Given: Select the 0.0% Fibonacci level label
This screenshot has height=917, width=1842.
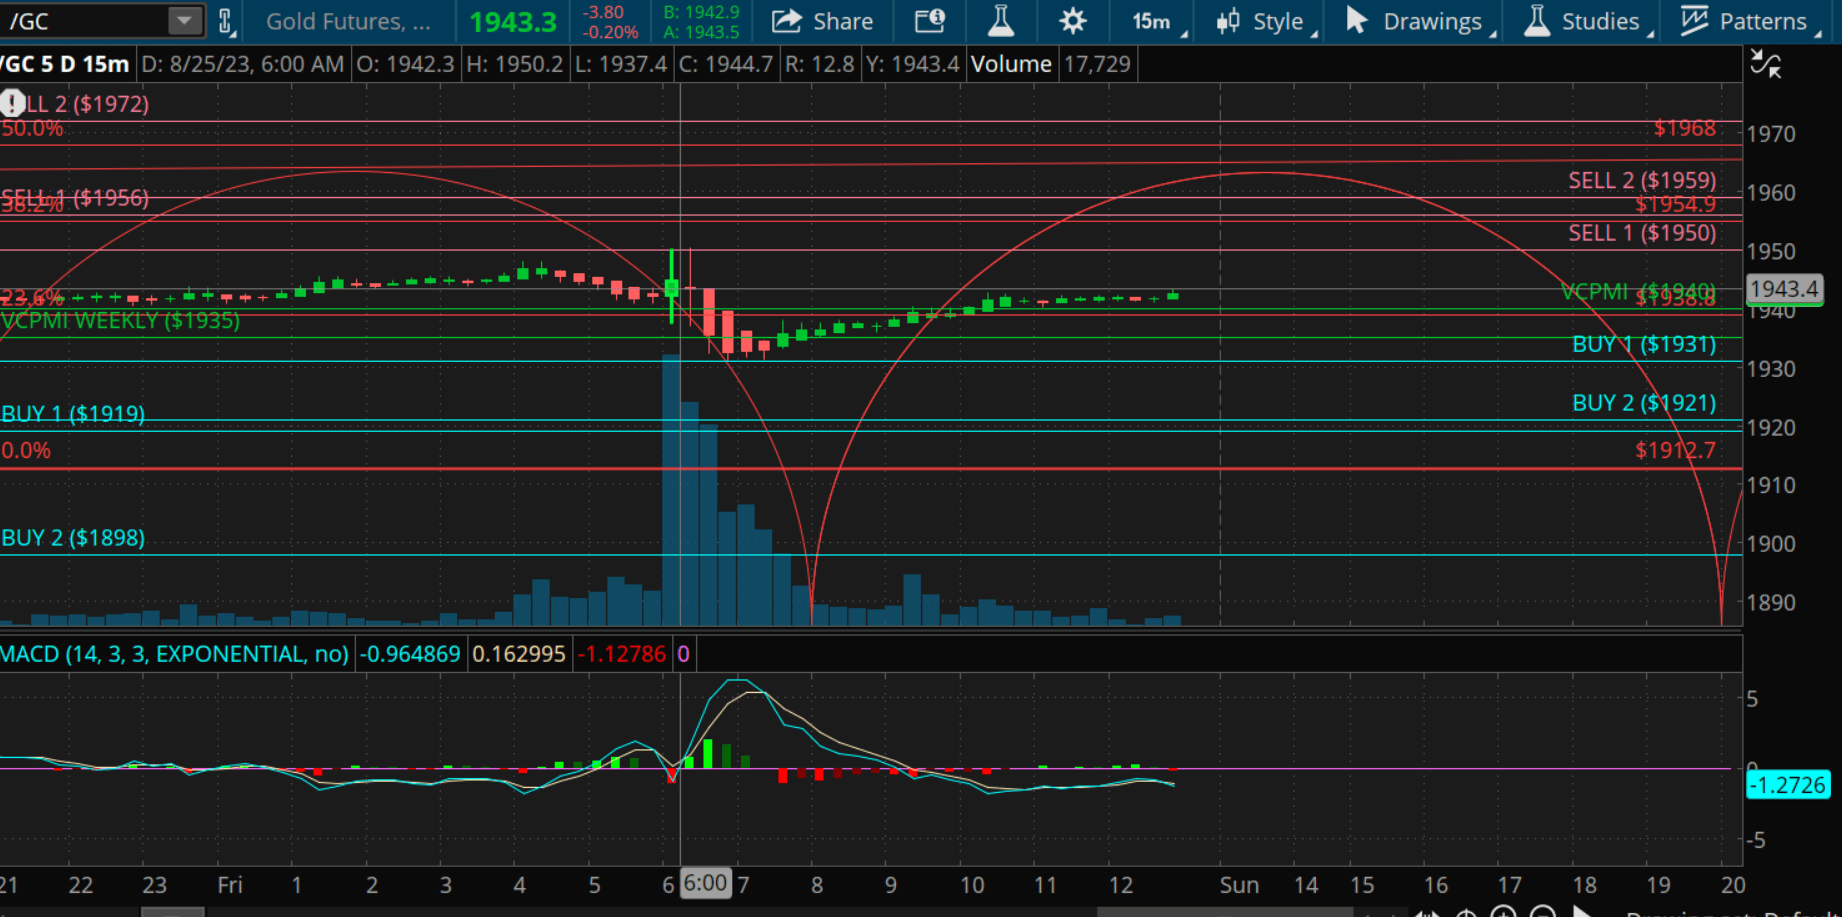Looking at the screenshot, I should (26, 450).
